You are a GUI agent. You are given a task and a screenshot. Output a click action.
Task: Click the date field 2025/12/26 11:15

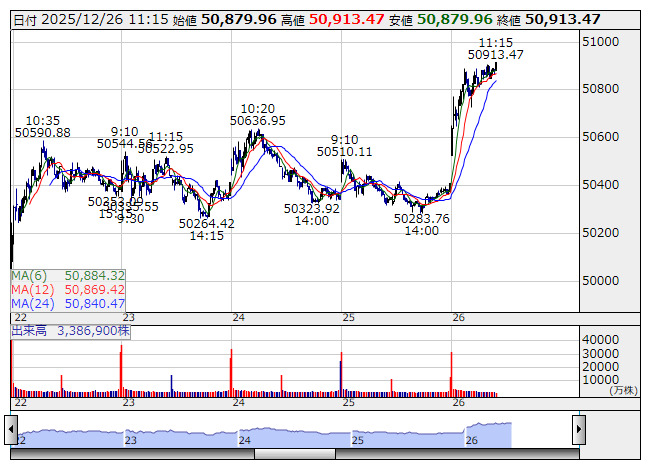pos(105,19)
